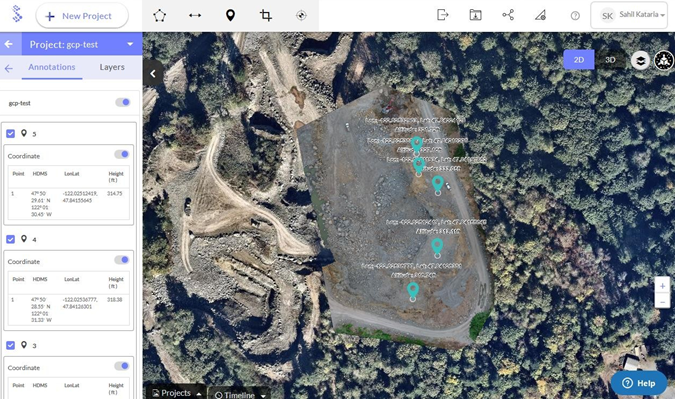Click LonLat value -122.02512419
Viewport: 676px width, 400px height.
click(x=80, y=194)
